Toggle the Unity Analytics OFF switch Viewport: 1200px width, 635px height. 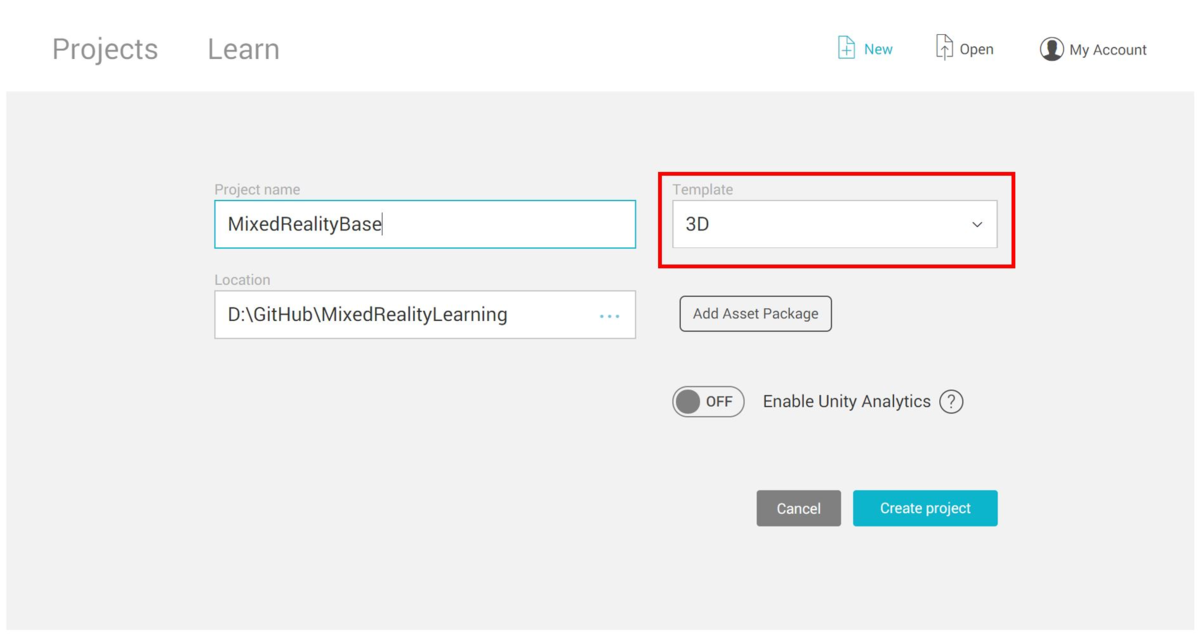[708, 402]
